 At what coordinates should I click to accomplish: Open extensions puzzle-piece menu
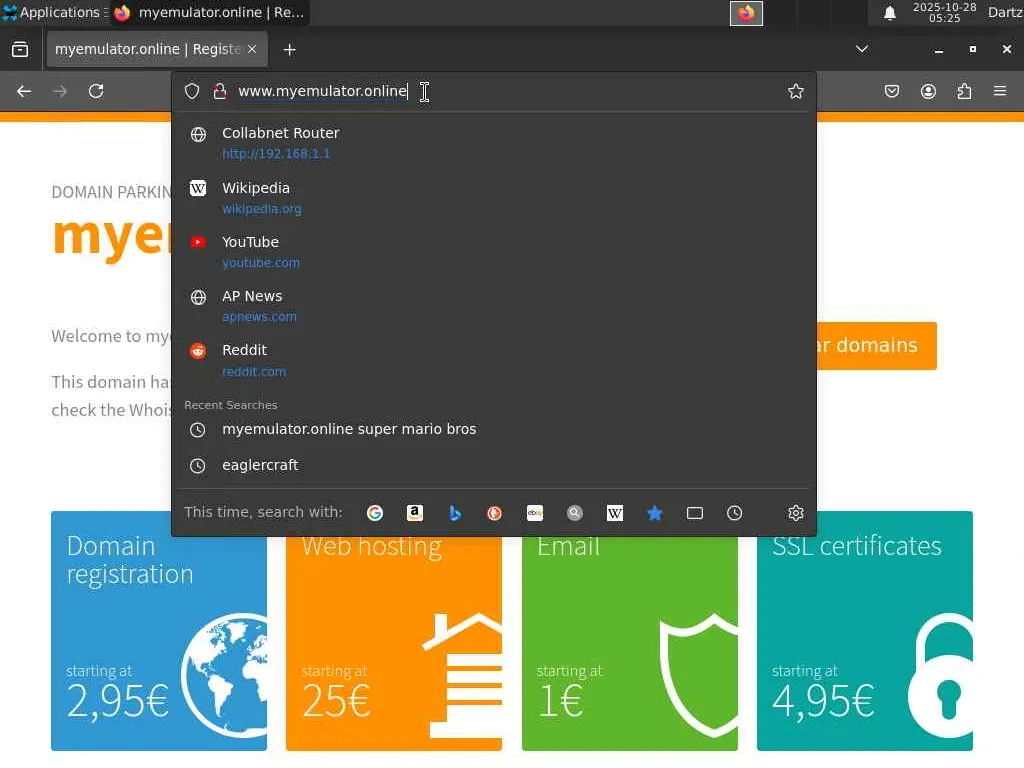point(964,91)
